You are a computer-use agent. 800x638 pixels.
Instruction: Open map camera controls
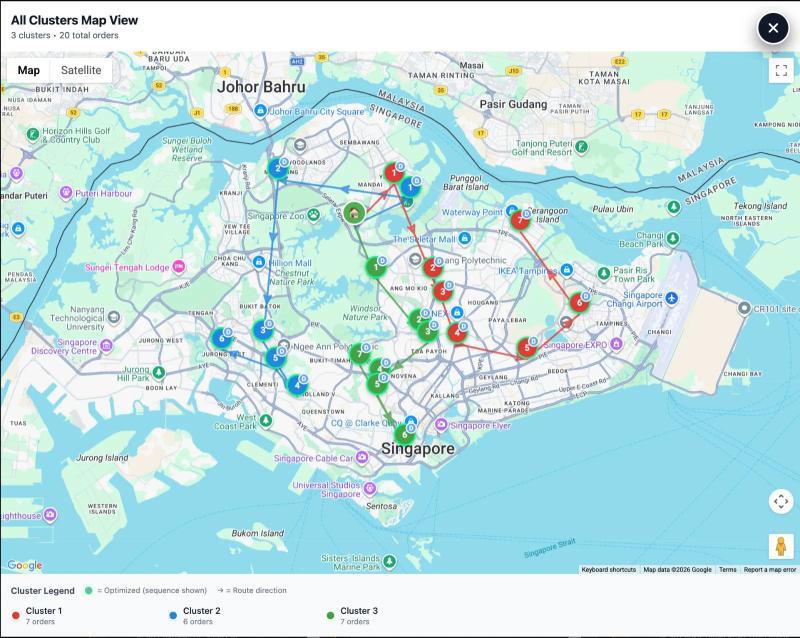(x=781, y=501)
